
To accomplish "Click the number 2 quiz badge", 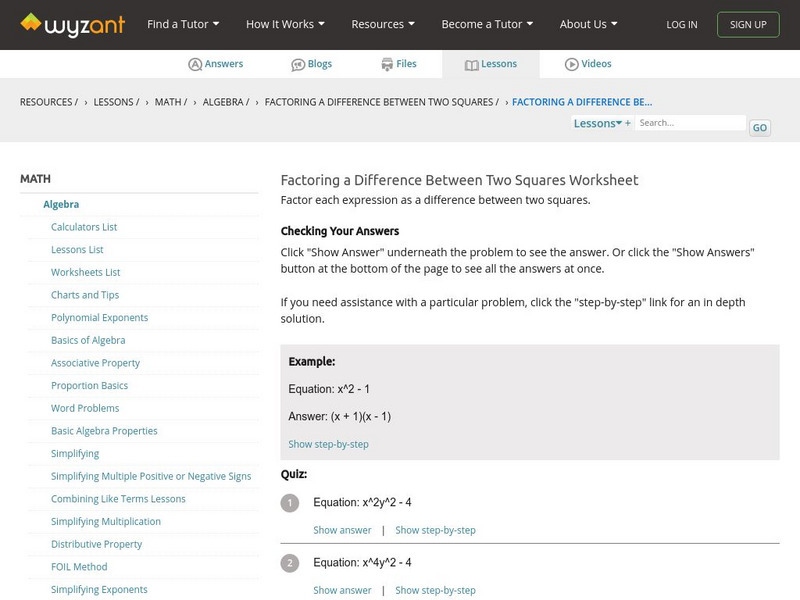I will [290, 563].
